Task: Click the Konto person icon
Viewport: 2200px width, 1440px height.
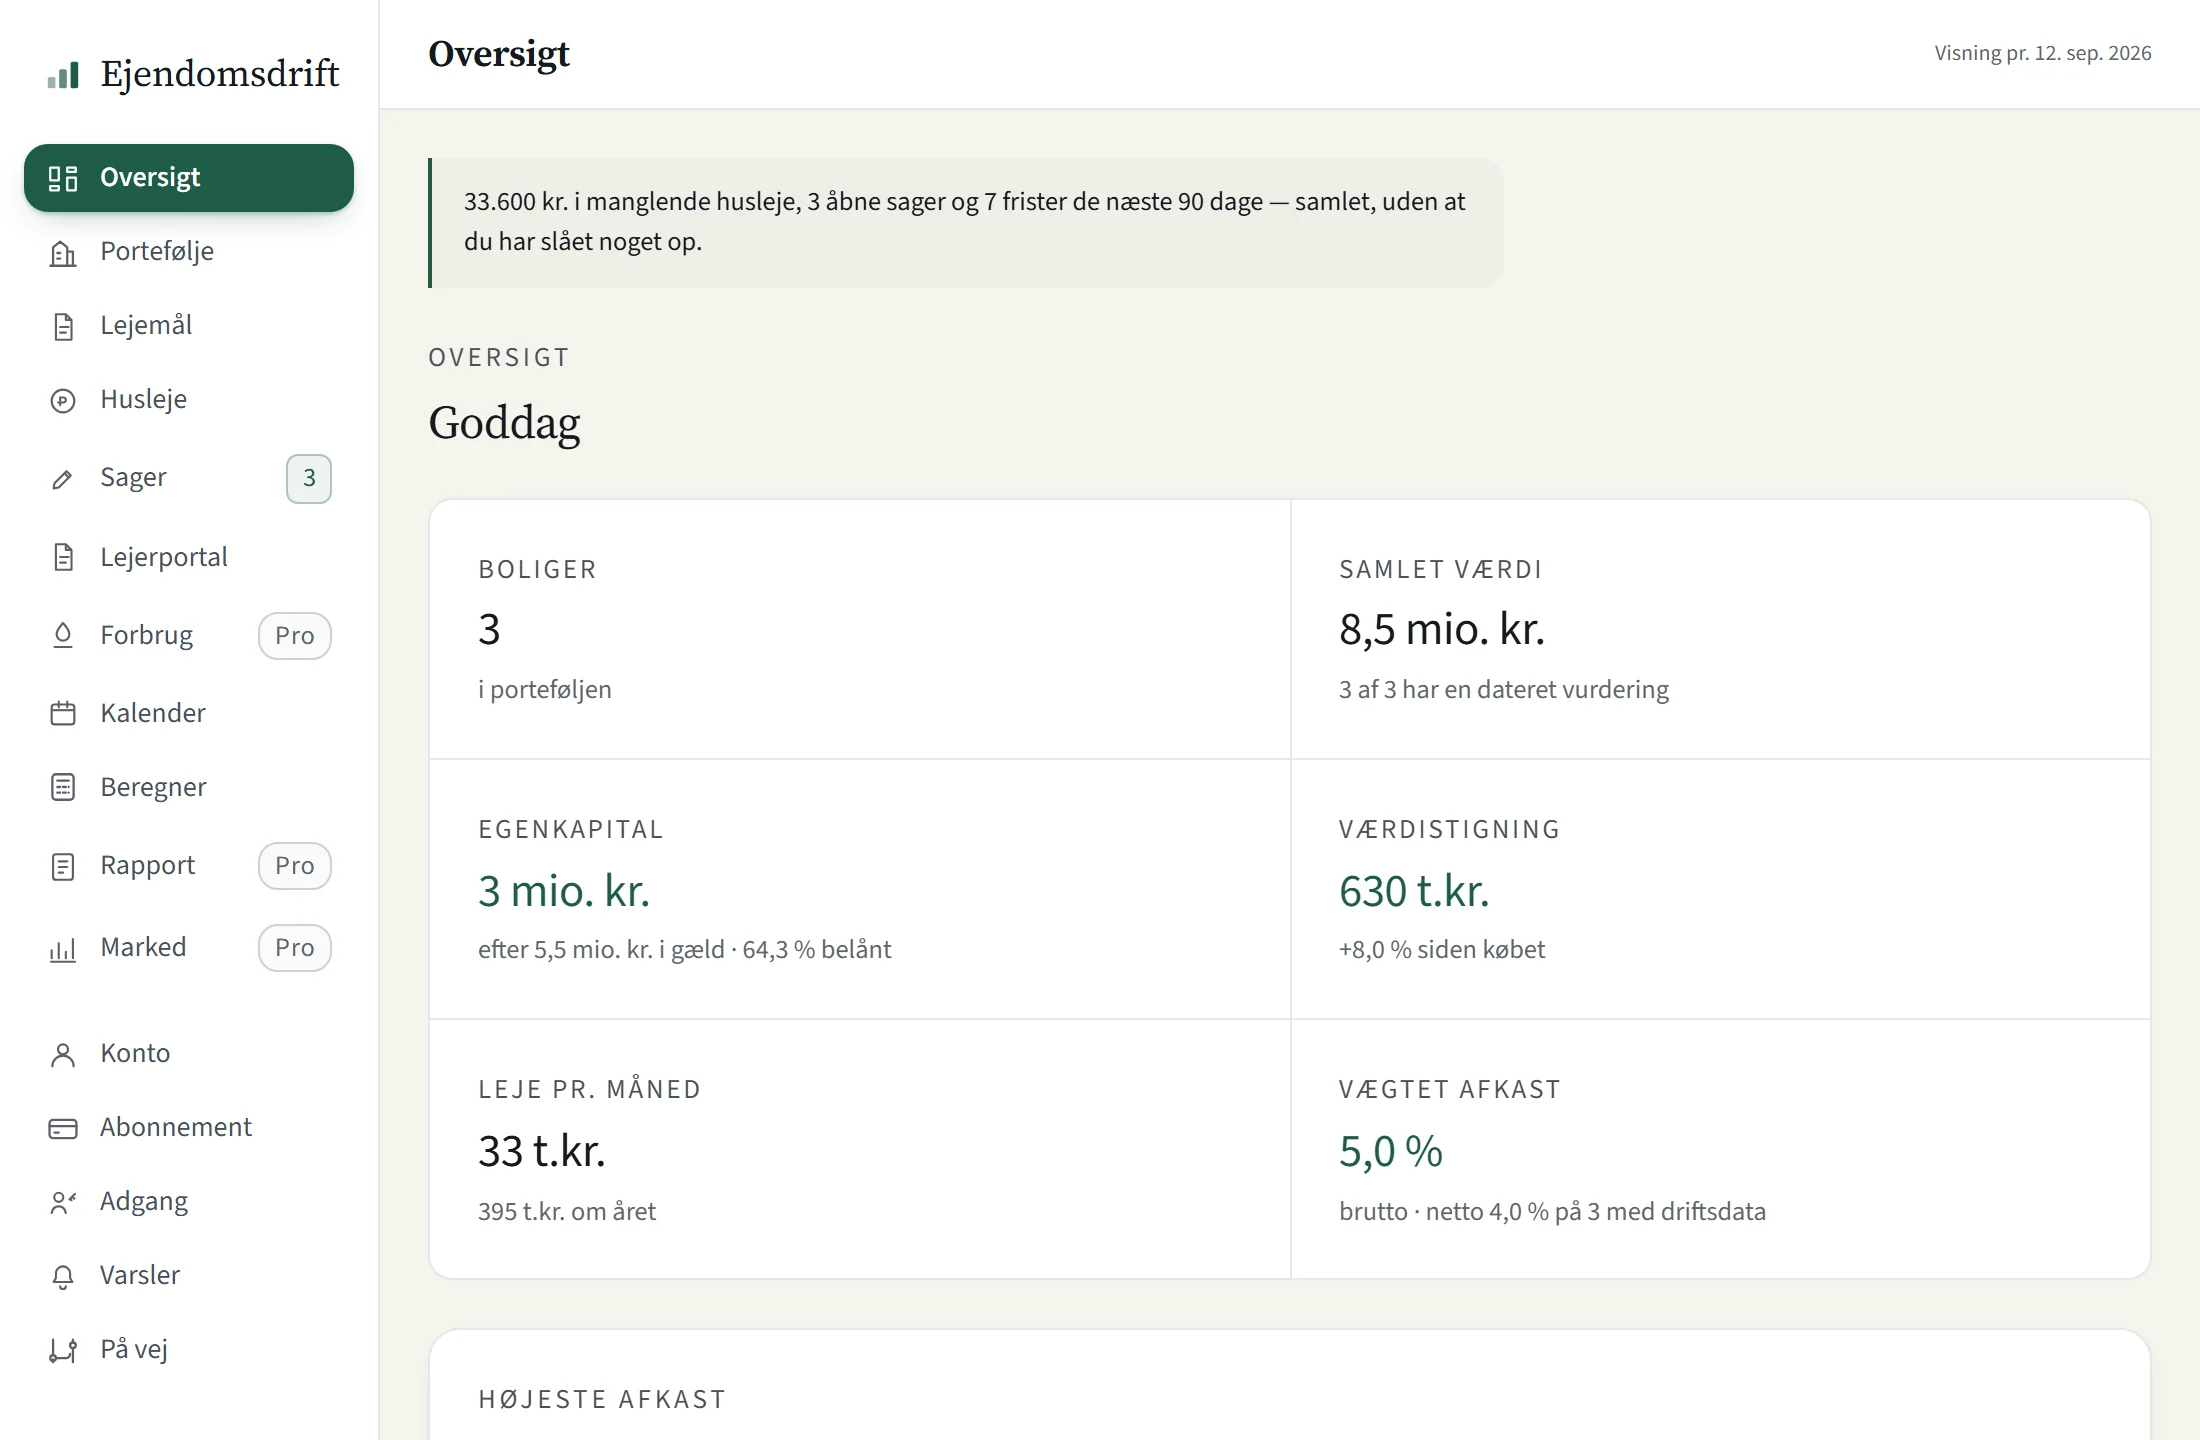Action: [x=63, y=1055]
